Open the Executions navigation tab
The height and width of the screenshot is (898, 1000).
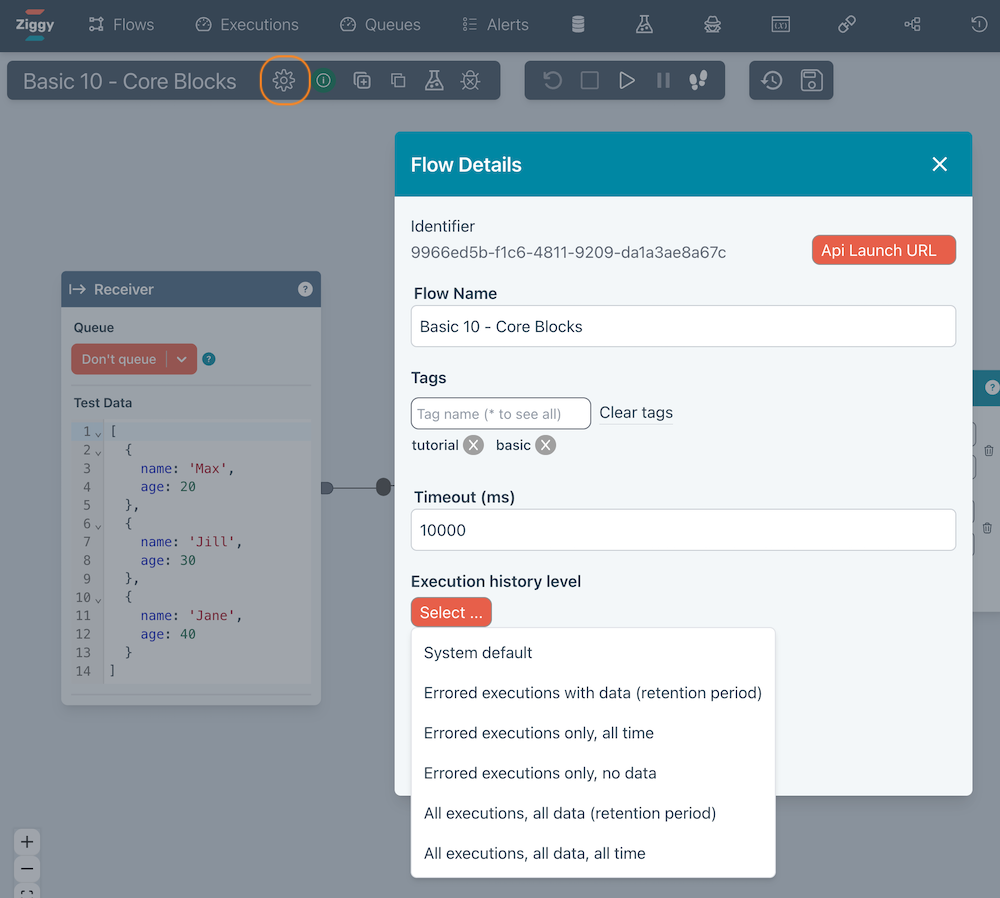(247, 25)
